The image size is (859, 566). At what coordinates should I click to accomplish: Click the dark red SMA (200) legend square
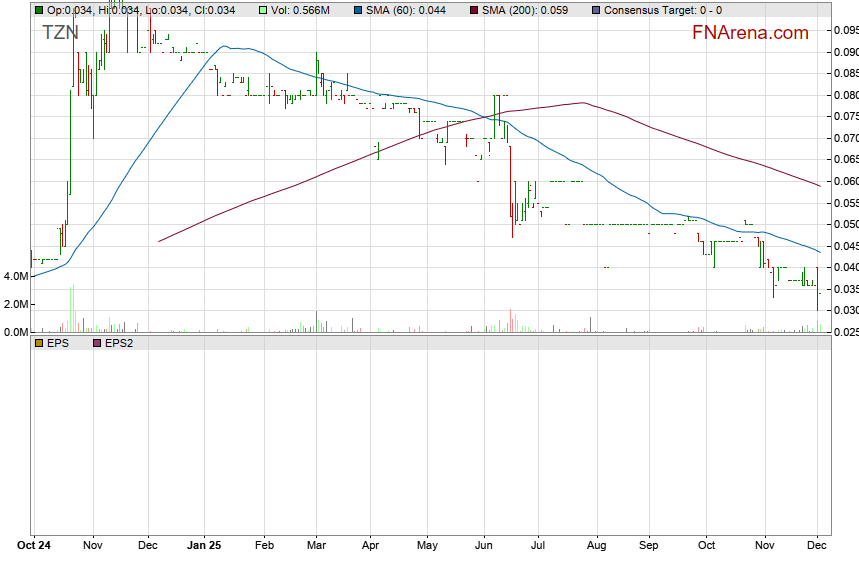click(x=474, y=10)
